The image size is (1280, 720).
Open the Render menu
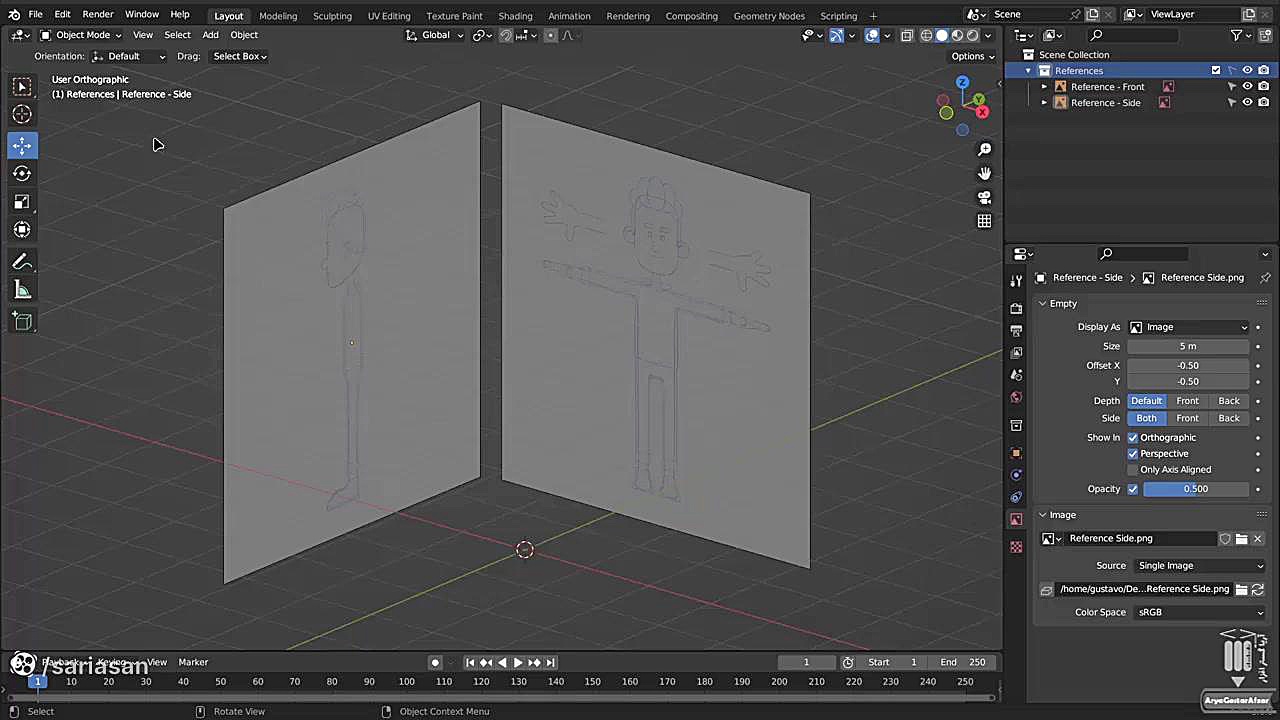(97, 15)
